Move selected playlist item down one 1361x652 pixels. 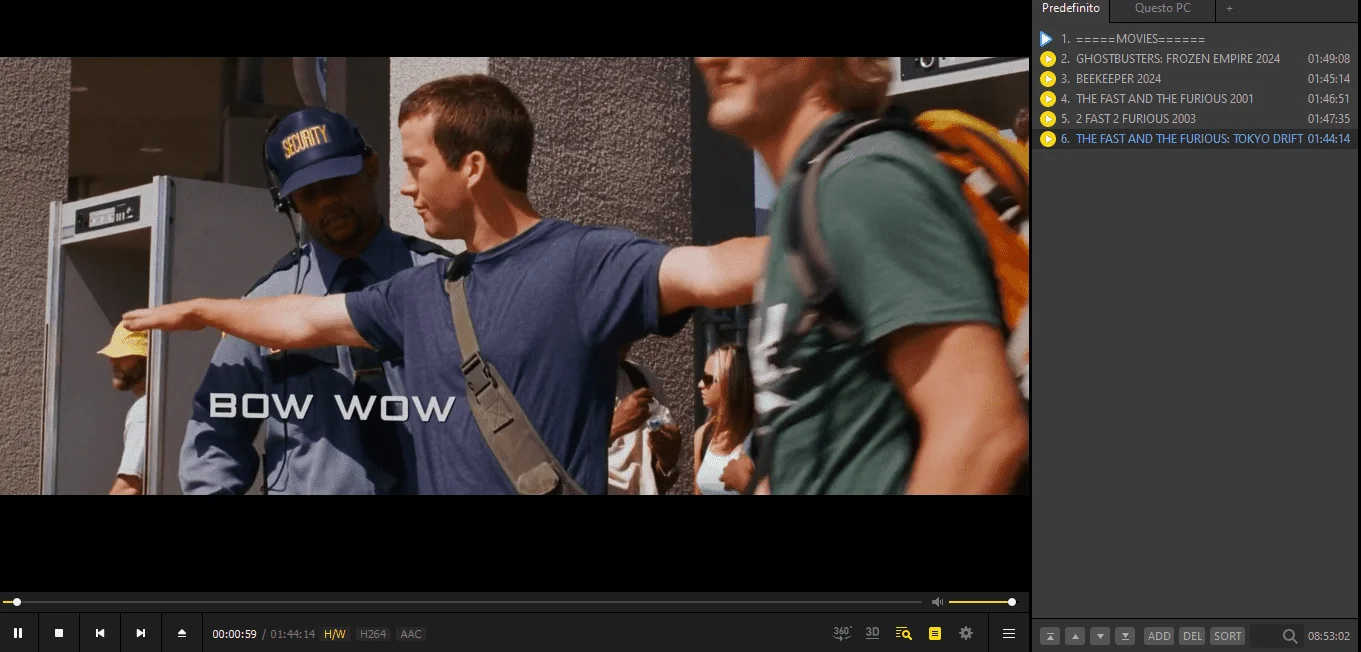1100,636
